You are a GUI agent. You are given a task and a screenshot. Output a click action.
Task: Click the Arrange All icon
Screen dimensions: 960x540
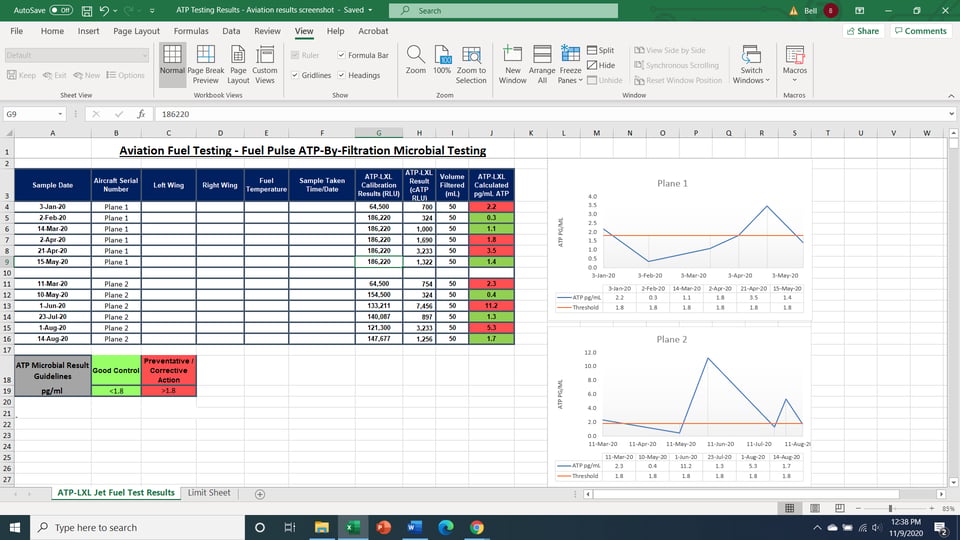542,64
